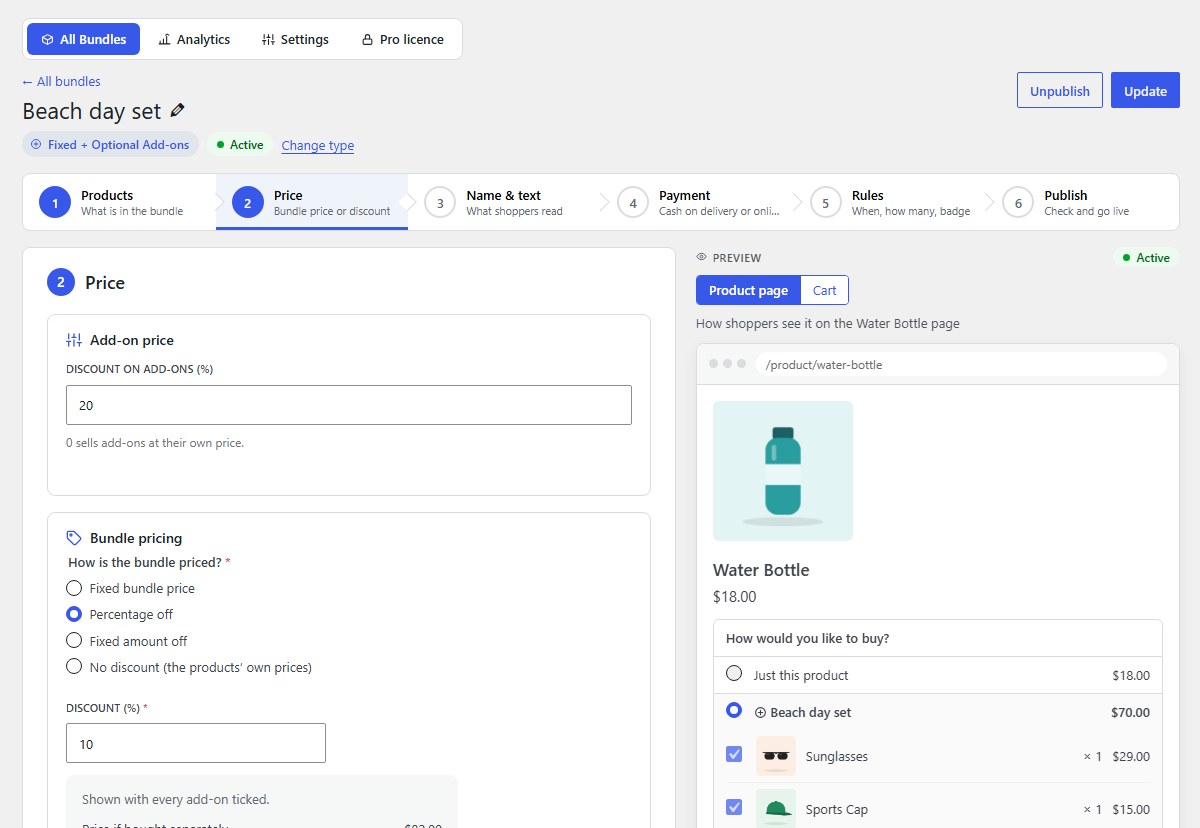The image size is (1200, 828).
Task: Click the pencil icon beside Beach day set
Action: pos(178,110)
